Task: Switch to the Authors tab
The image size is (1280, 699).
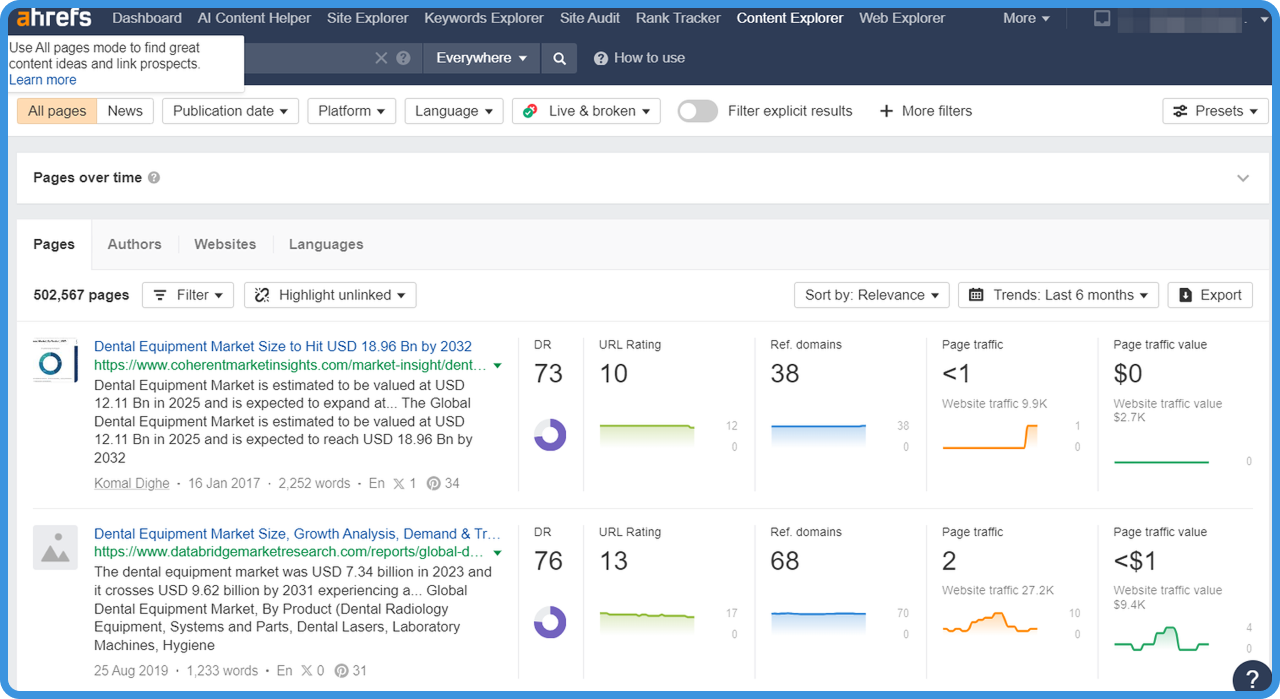Action: (x=134, y=244)
